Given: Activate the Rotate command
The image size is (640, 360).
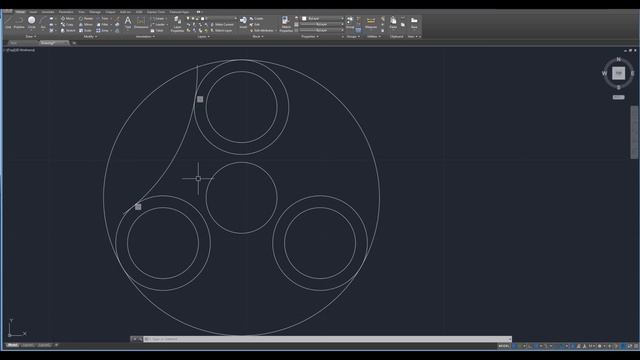Looking at the screenshot, I should [x=86, y=19].
